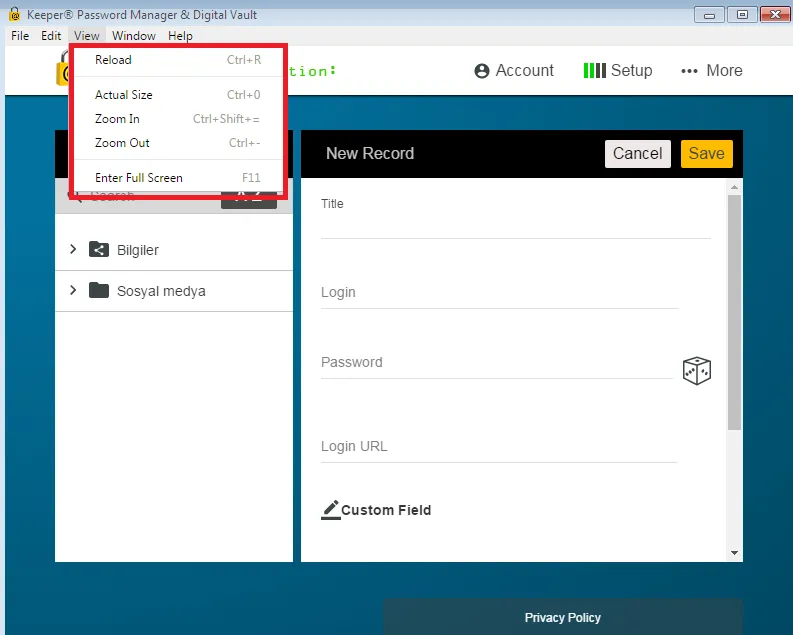Close the open View menu

86,36
